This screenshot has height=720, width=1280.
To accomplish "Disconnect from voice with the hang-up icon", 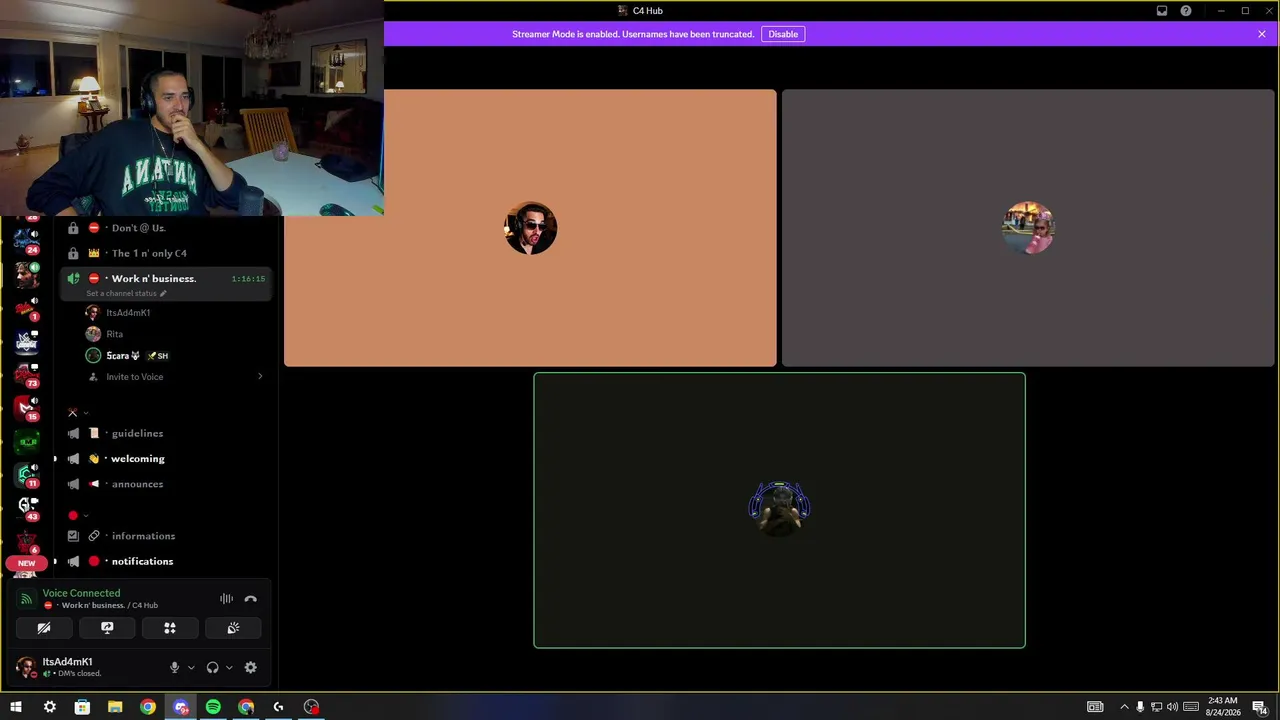I will [251, 599].
